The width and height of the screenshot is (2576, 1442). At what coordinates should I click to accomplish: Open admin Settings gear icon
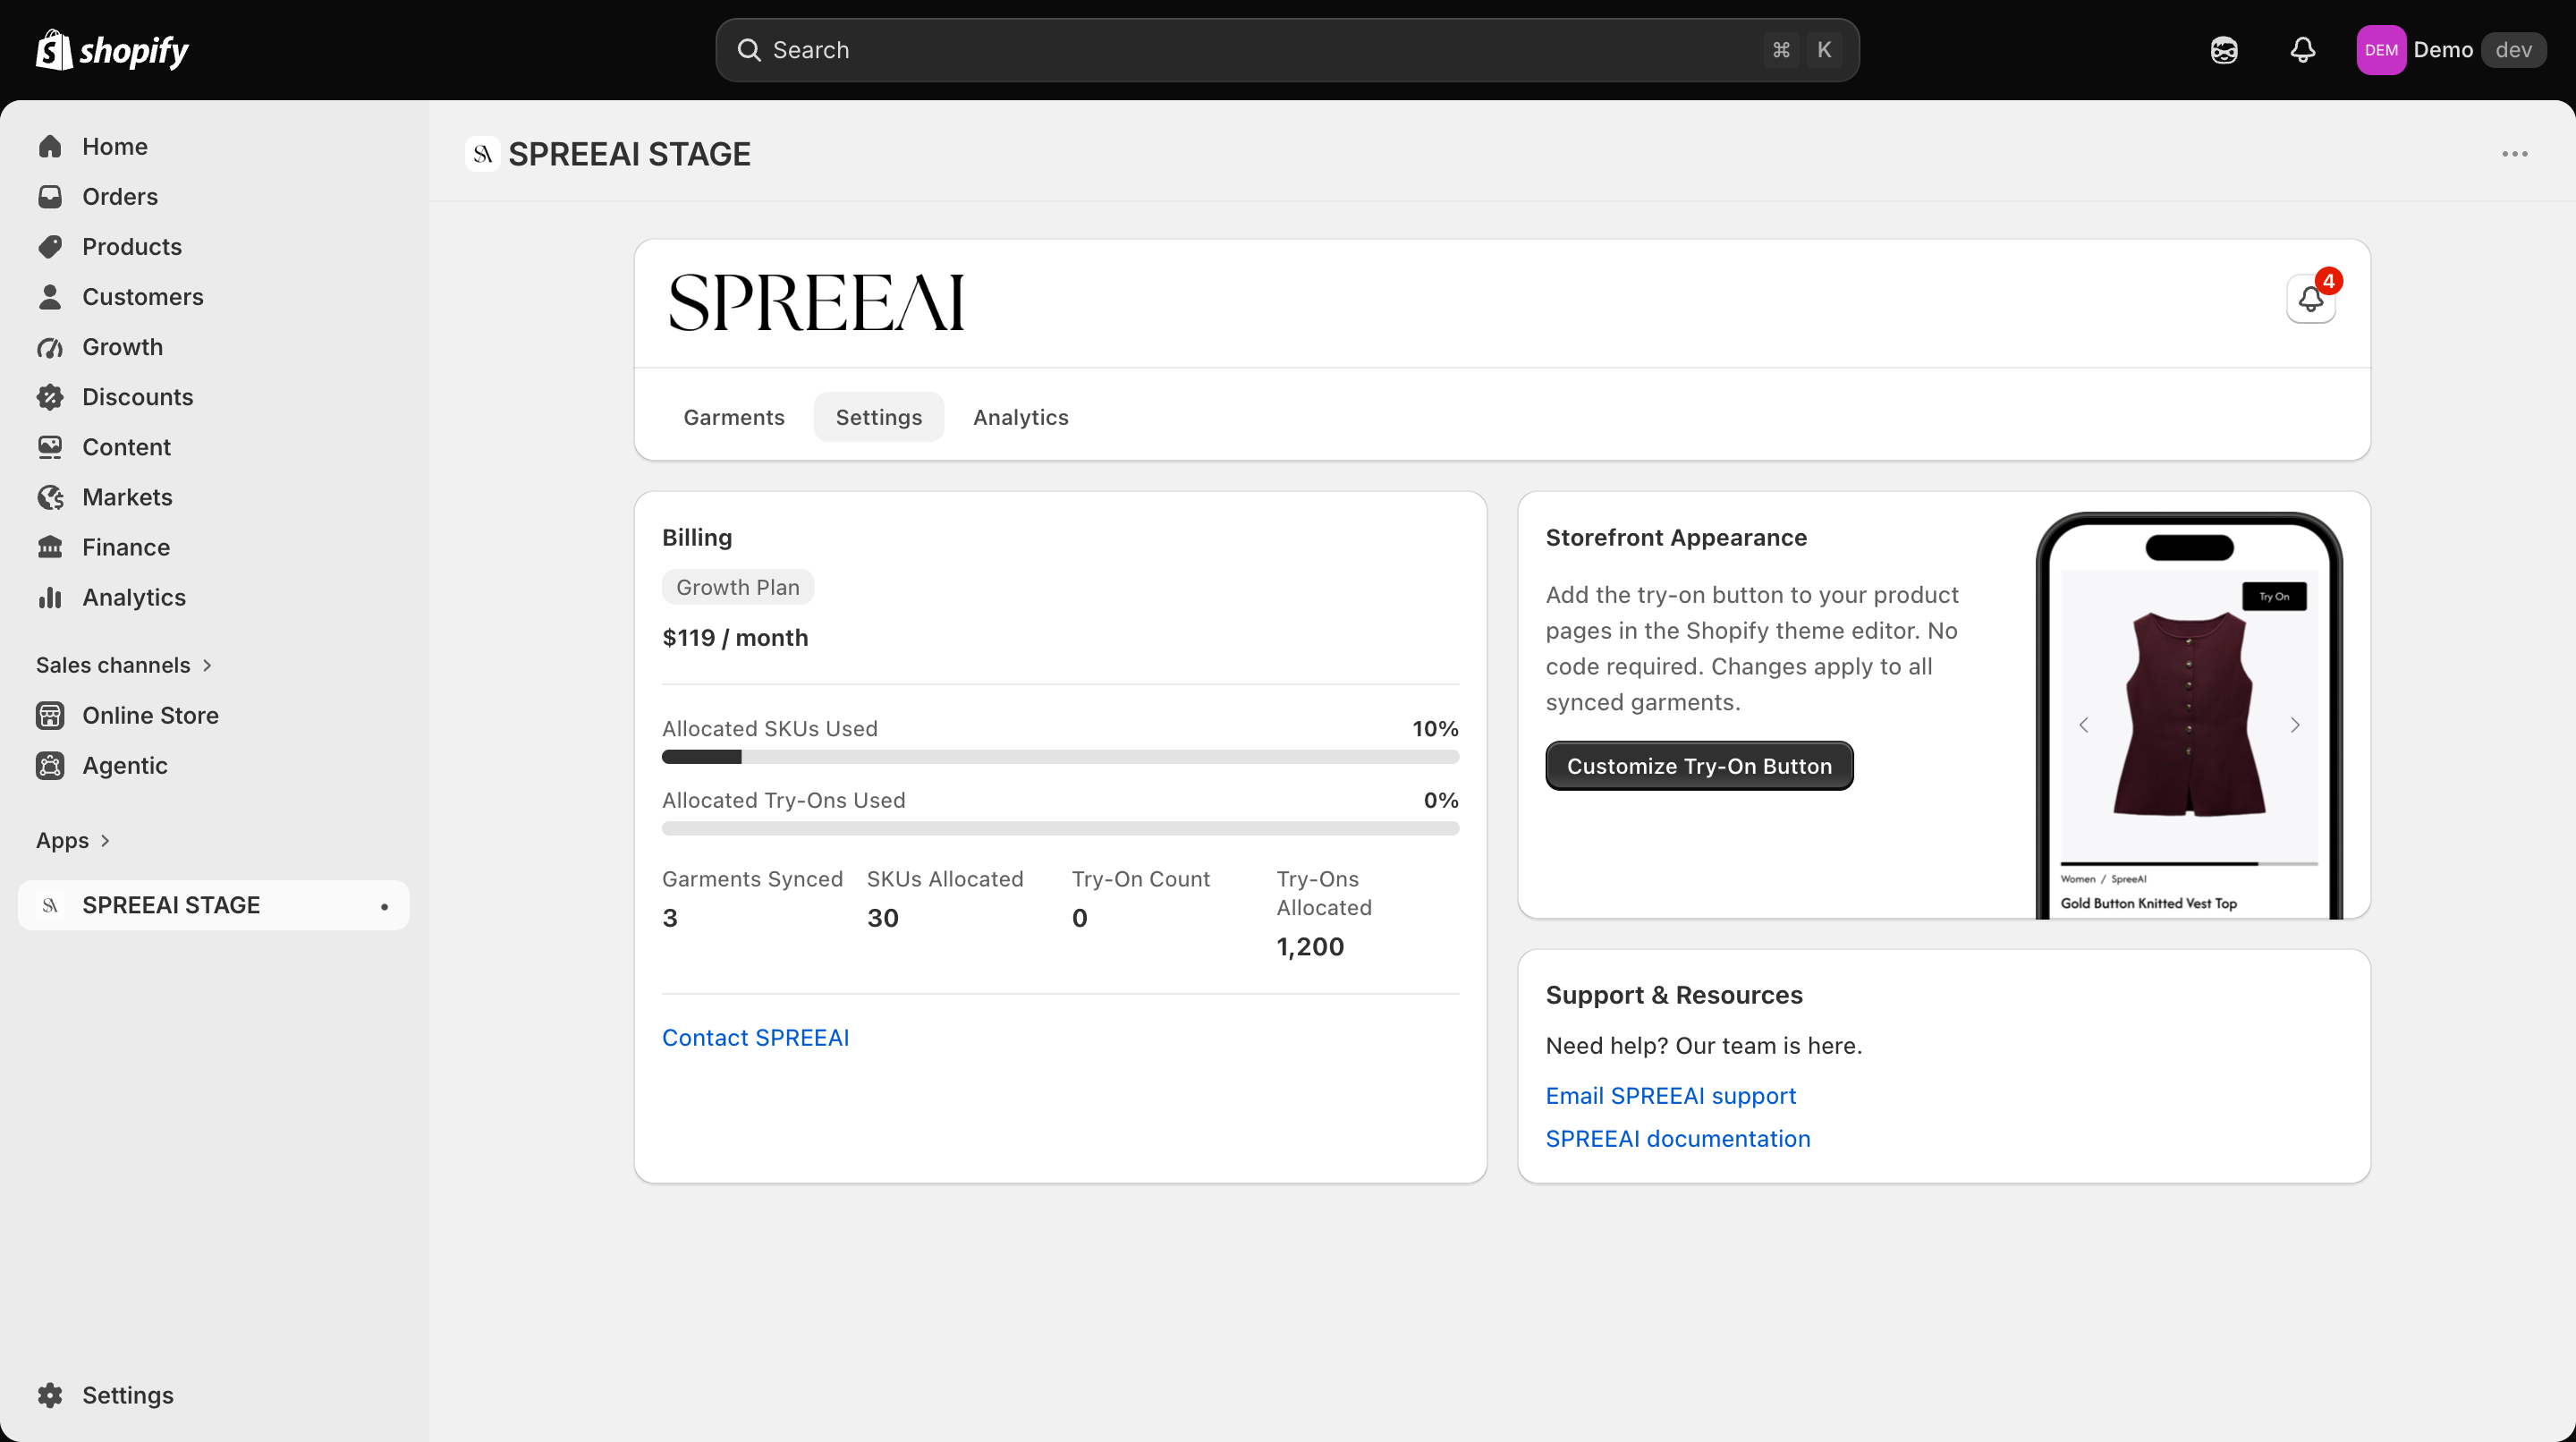(50, 1395)
